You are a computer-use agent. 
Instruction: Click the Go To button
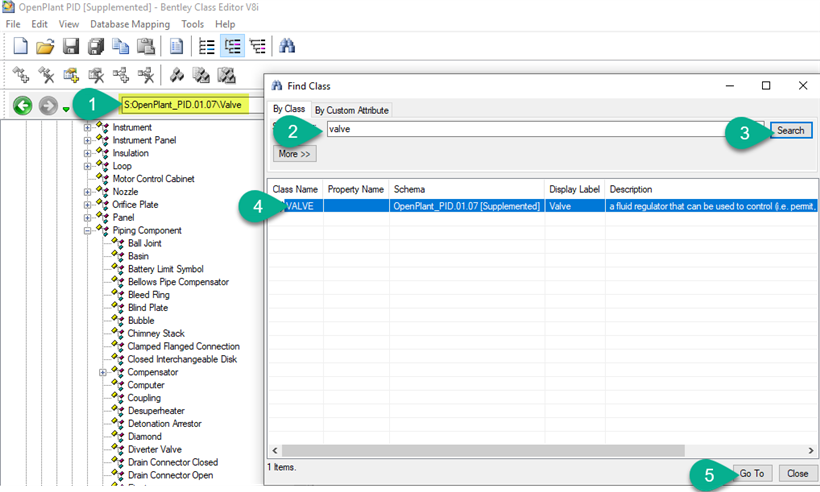click(752, 473)
